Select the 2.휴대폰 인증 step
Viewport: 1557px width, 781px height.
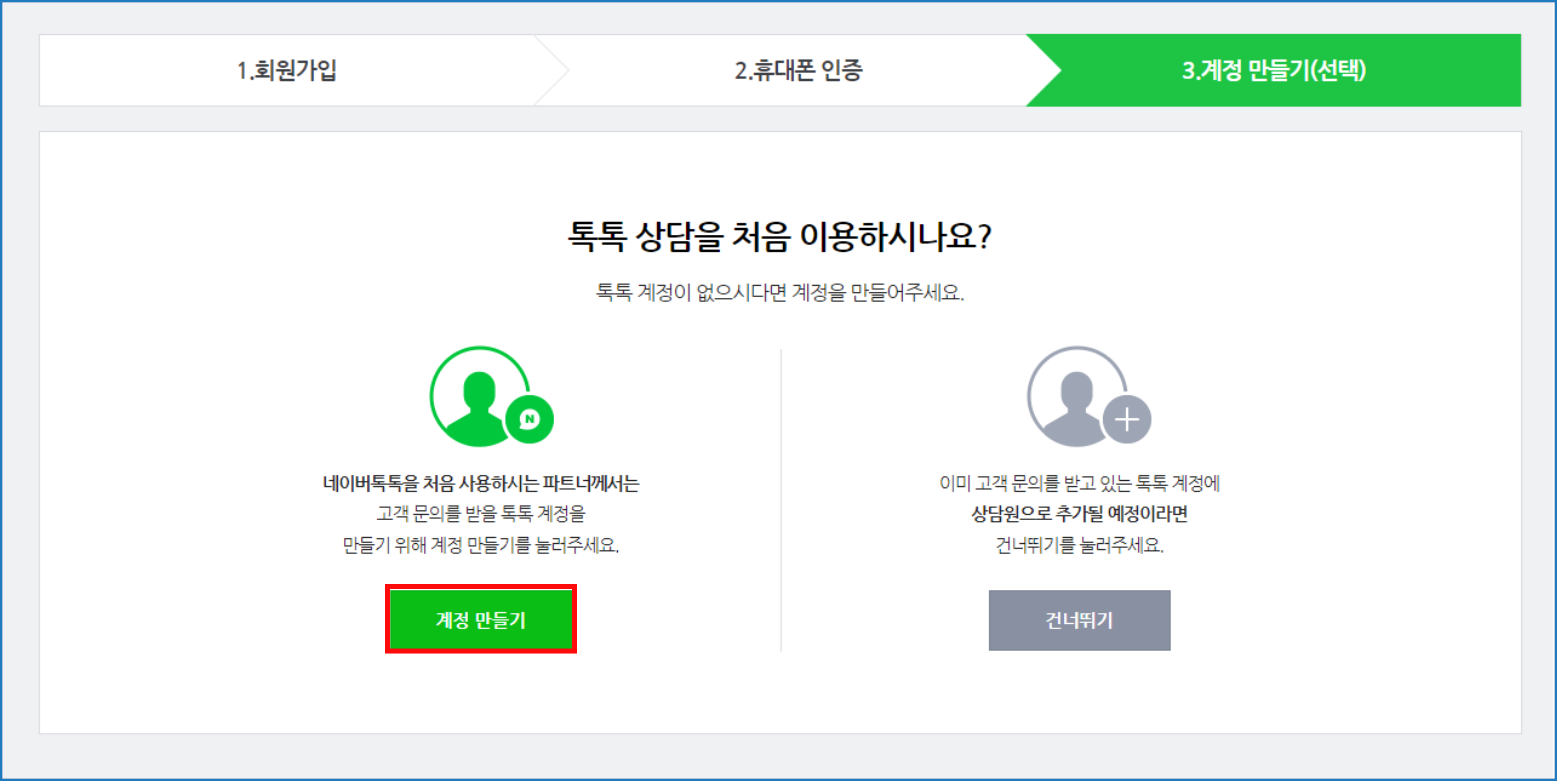point(798,71)
